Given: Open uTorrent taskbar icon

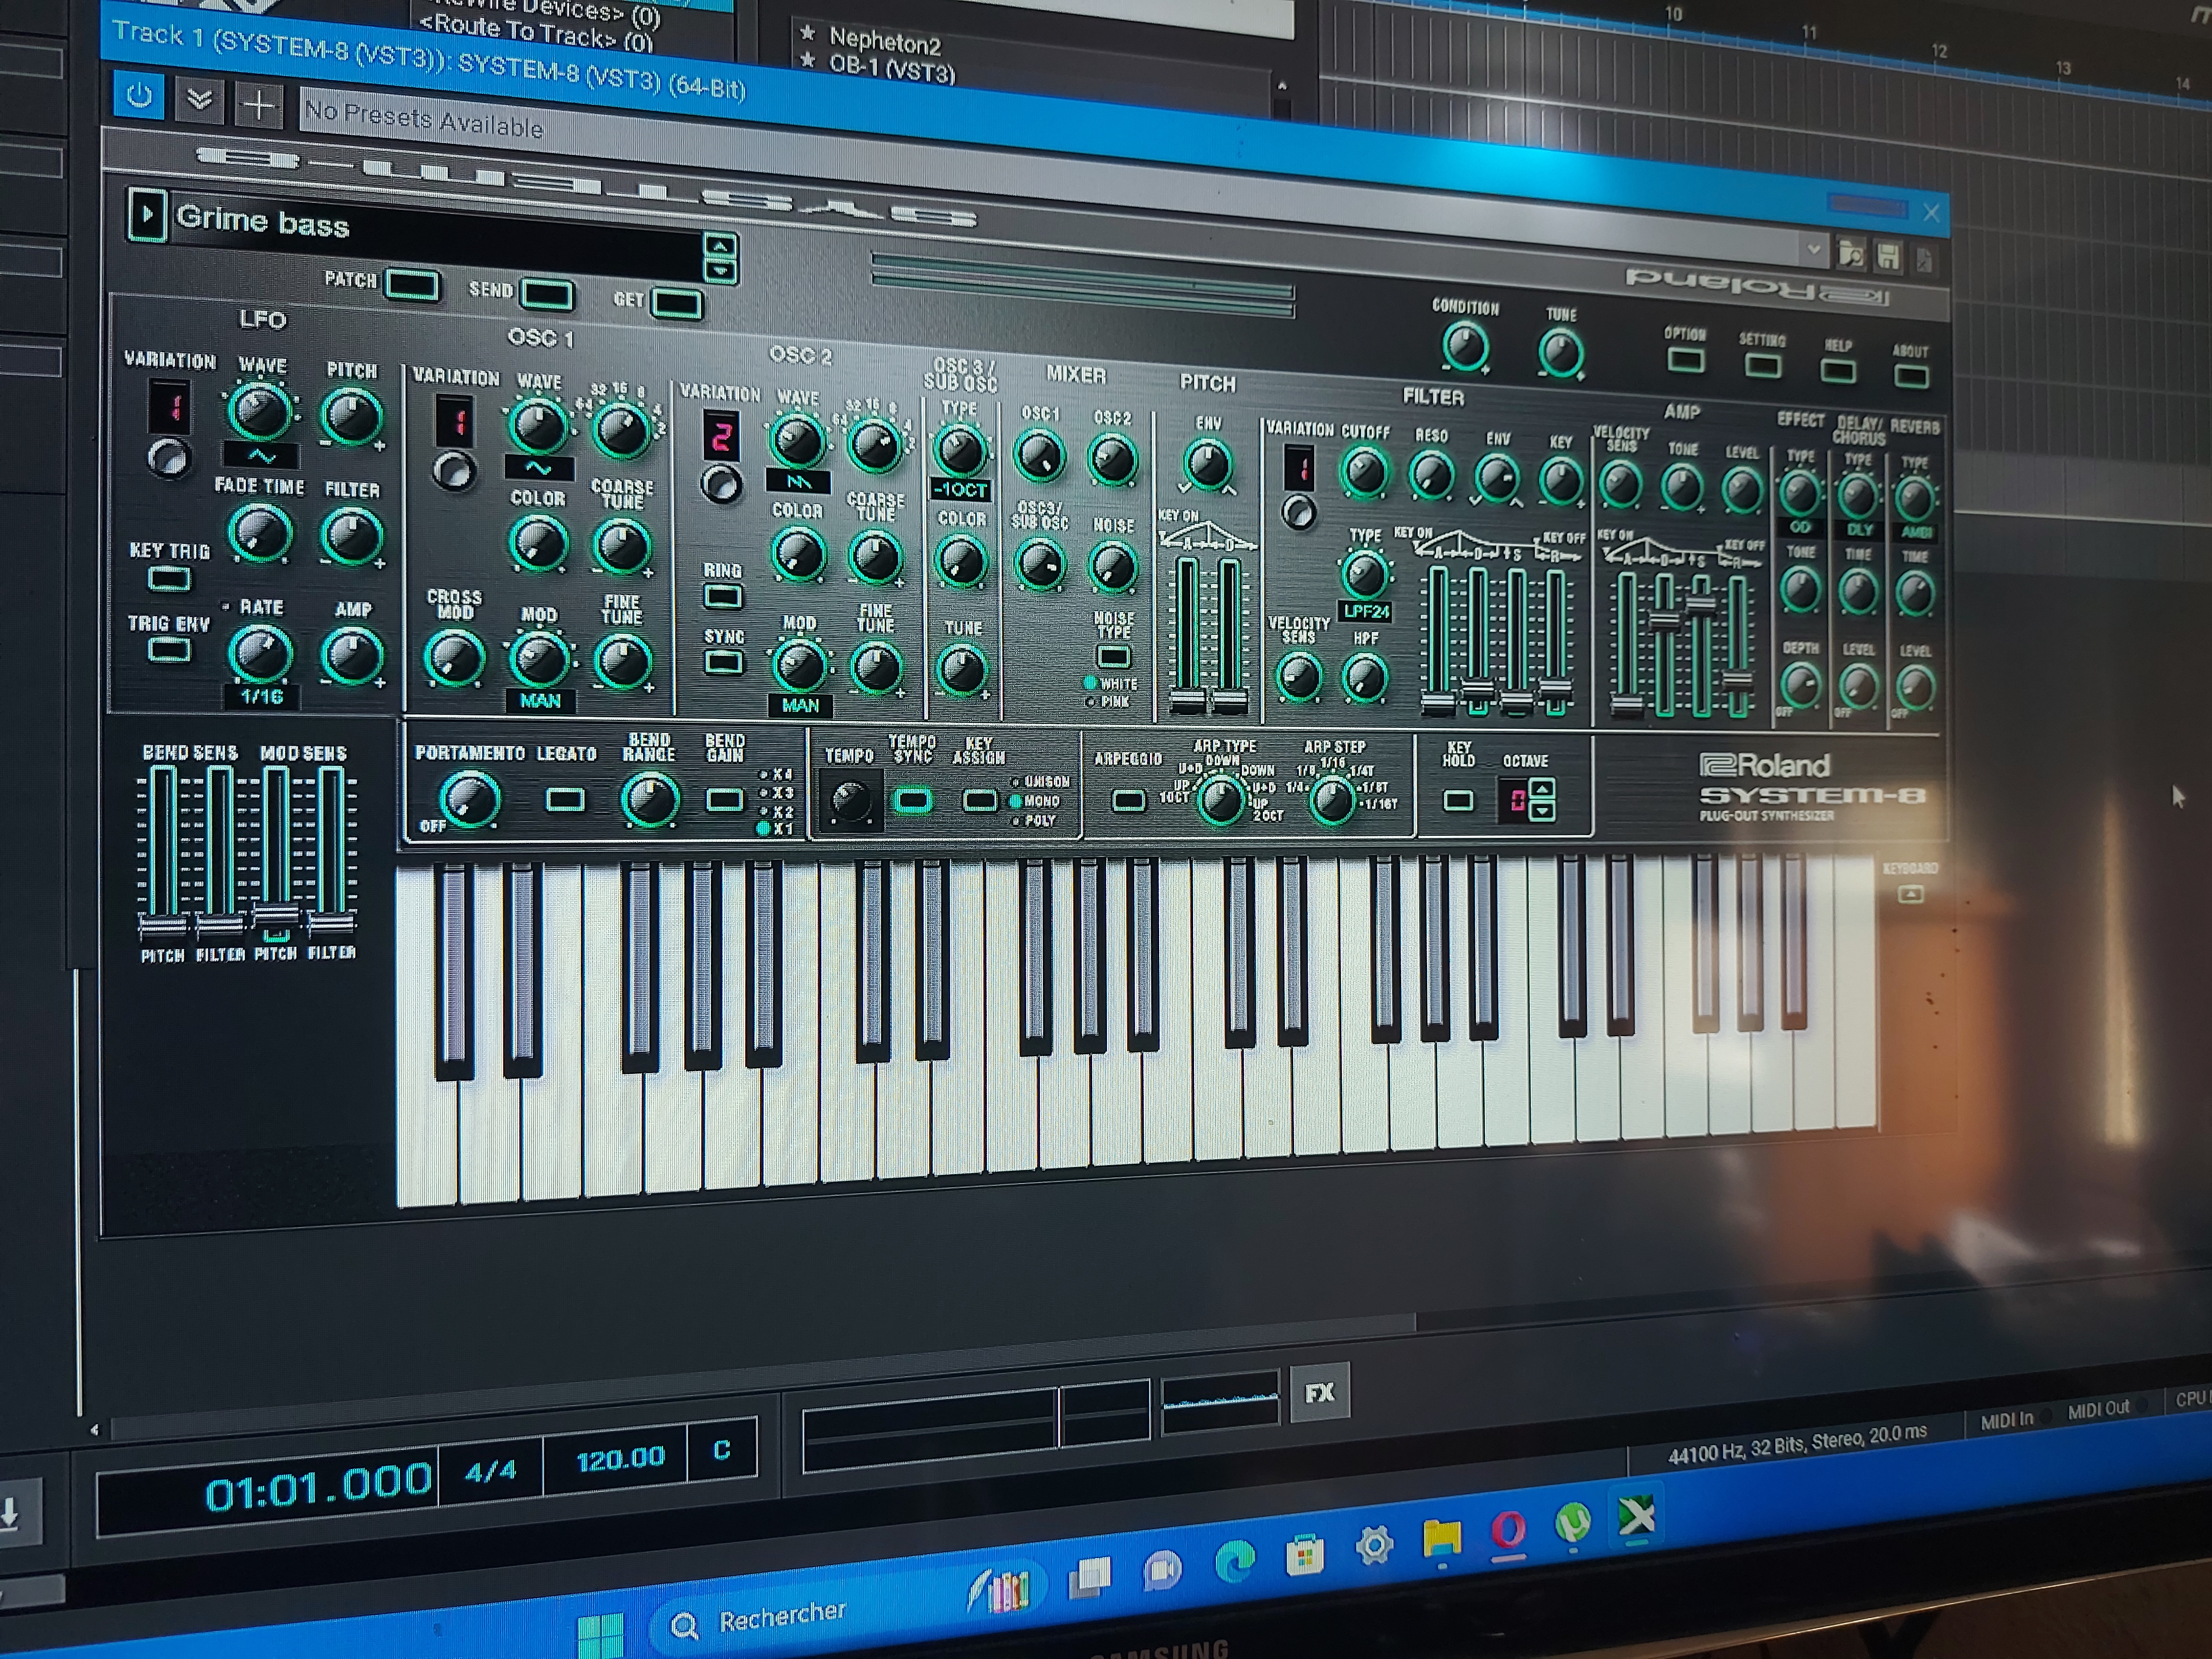Looking at the screenshot, I should 1573,1524.
